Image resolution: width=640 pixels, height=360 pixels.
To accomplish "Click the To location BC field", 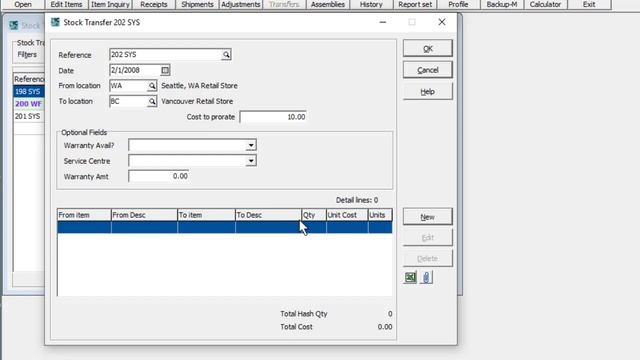I will pos(128,101).
